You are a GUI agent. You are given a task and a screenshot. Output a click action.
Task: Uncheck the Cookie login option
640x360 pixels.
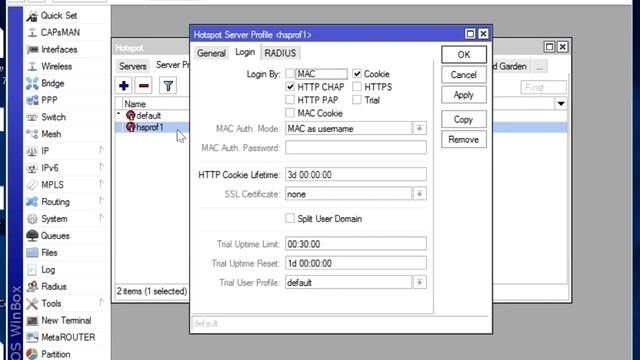click(x=357, y=74)
